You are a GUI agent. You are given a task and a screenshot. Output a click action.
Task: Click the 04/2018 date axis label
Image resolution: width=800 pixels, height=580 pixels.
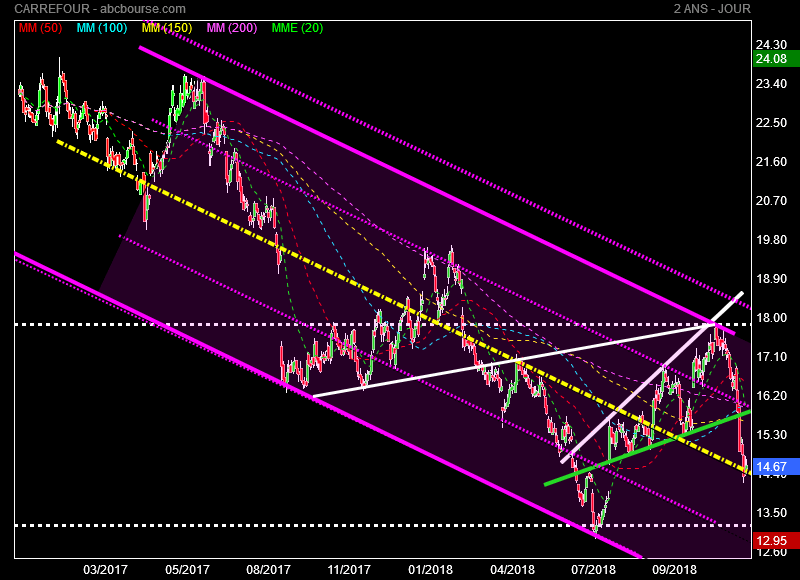click(x=512, y=569)
